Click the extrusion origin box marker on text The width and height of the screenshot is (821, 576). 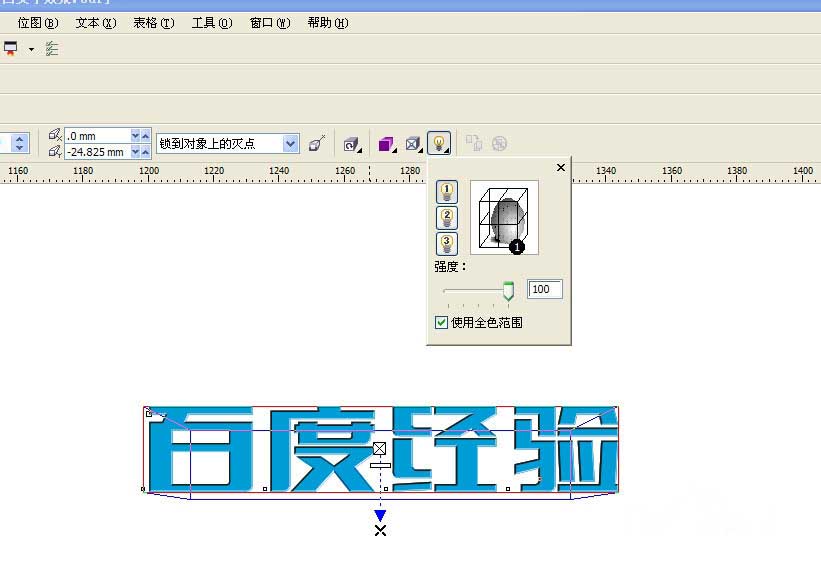[380, 448]
